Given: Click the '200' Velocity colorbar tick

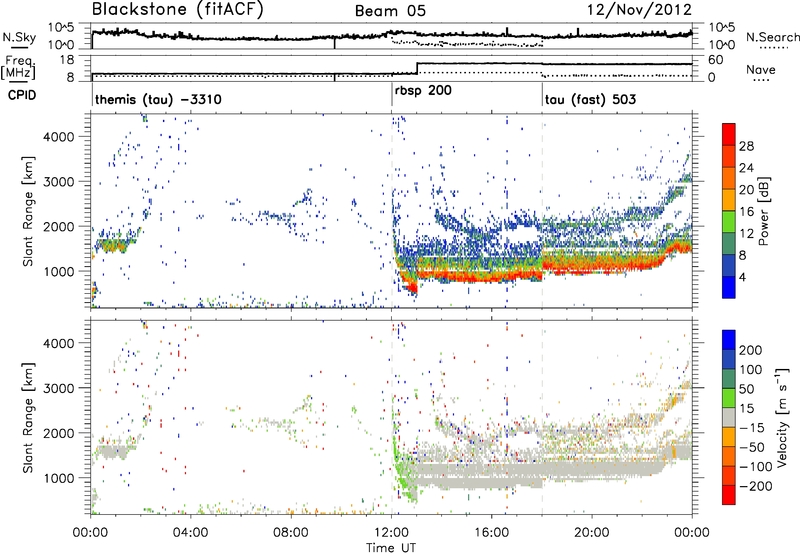Looking at the screenshot, I should [x=750, y=350].
